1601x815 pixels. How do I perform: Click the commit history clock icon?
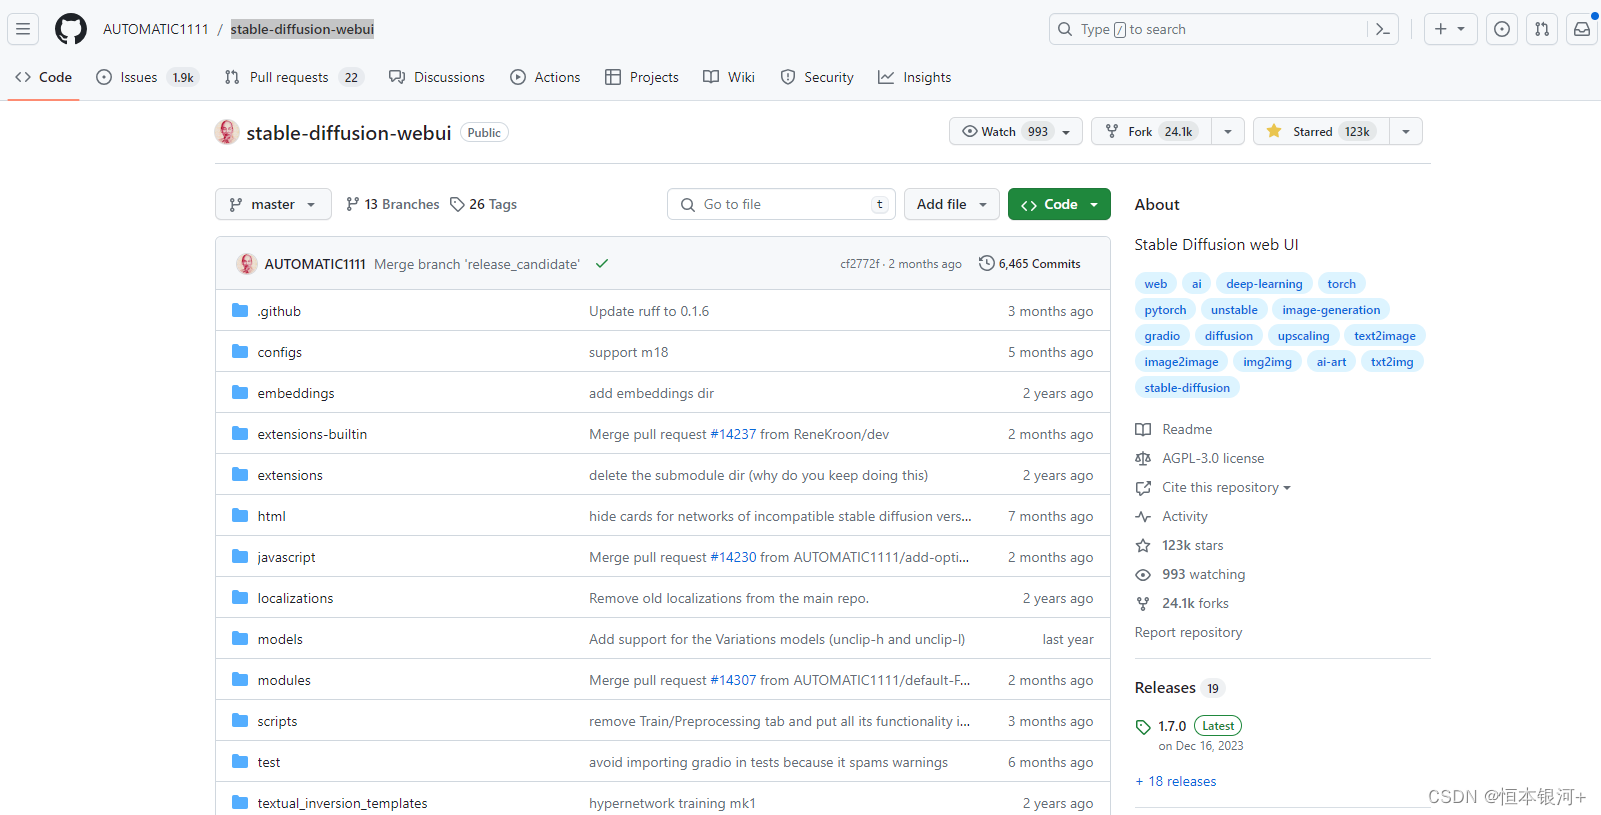pyautogui.click(x=987, y=263)
